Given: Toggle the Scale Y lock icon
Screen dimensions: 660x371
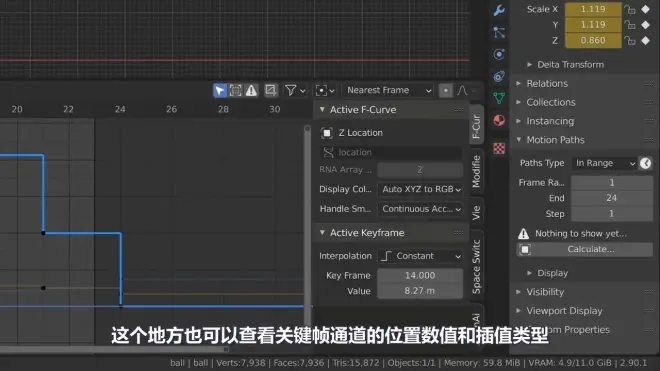Looking at the screenshot, I should click(630, 25).
